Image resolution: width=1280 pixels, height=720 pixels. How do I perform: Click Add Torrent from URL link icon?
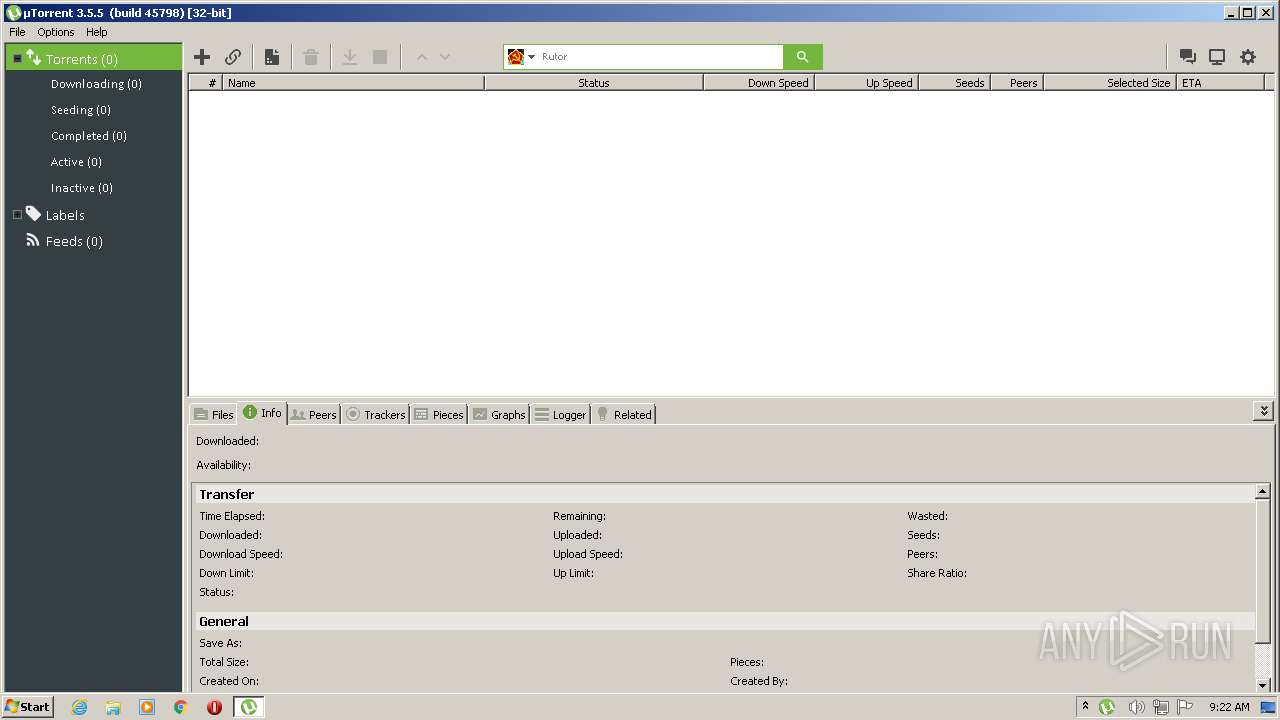233,57
